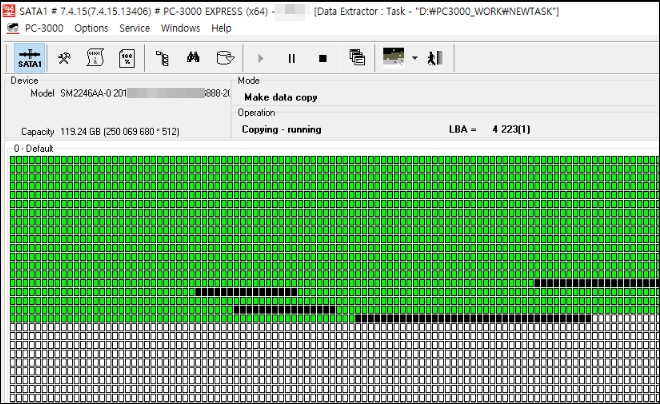Screen dimensions: 660x404
Task: Click a black unread block in sector map
Action: click(247, 292)
